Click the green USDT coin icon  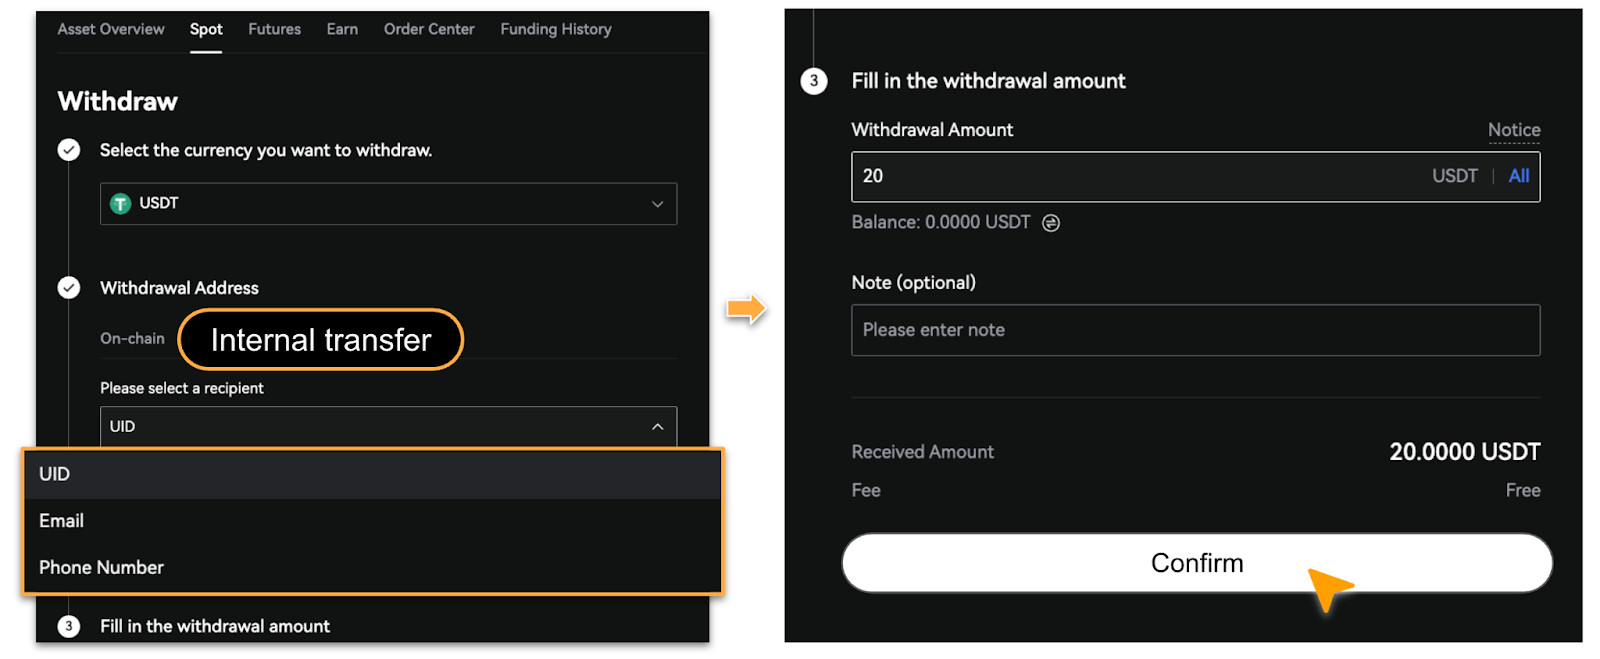(120, 204)
